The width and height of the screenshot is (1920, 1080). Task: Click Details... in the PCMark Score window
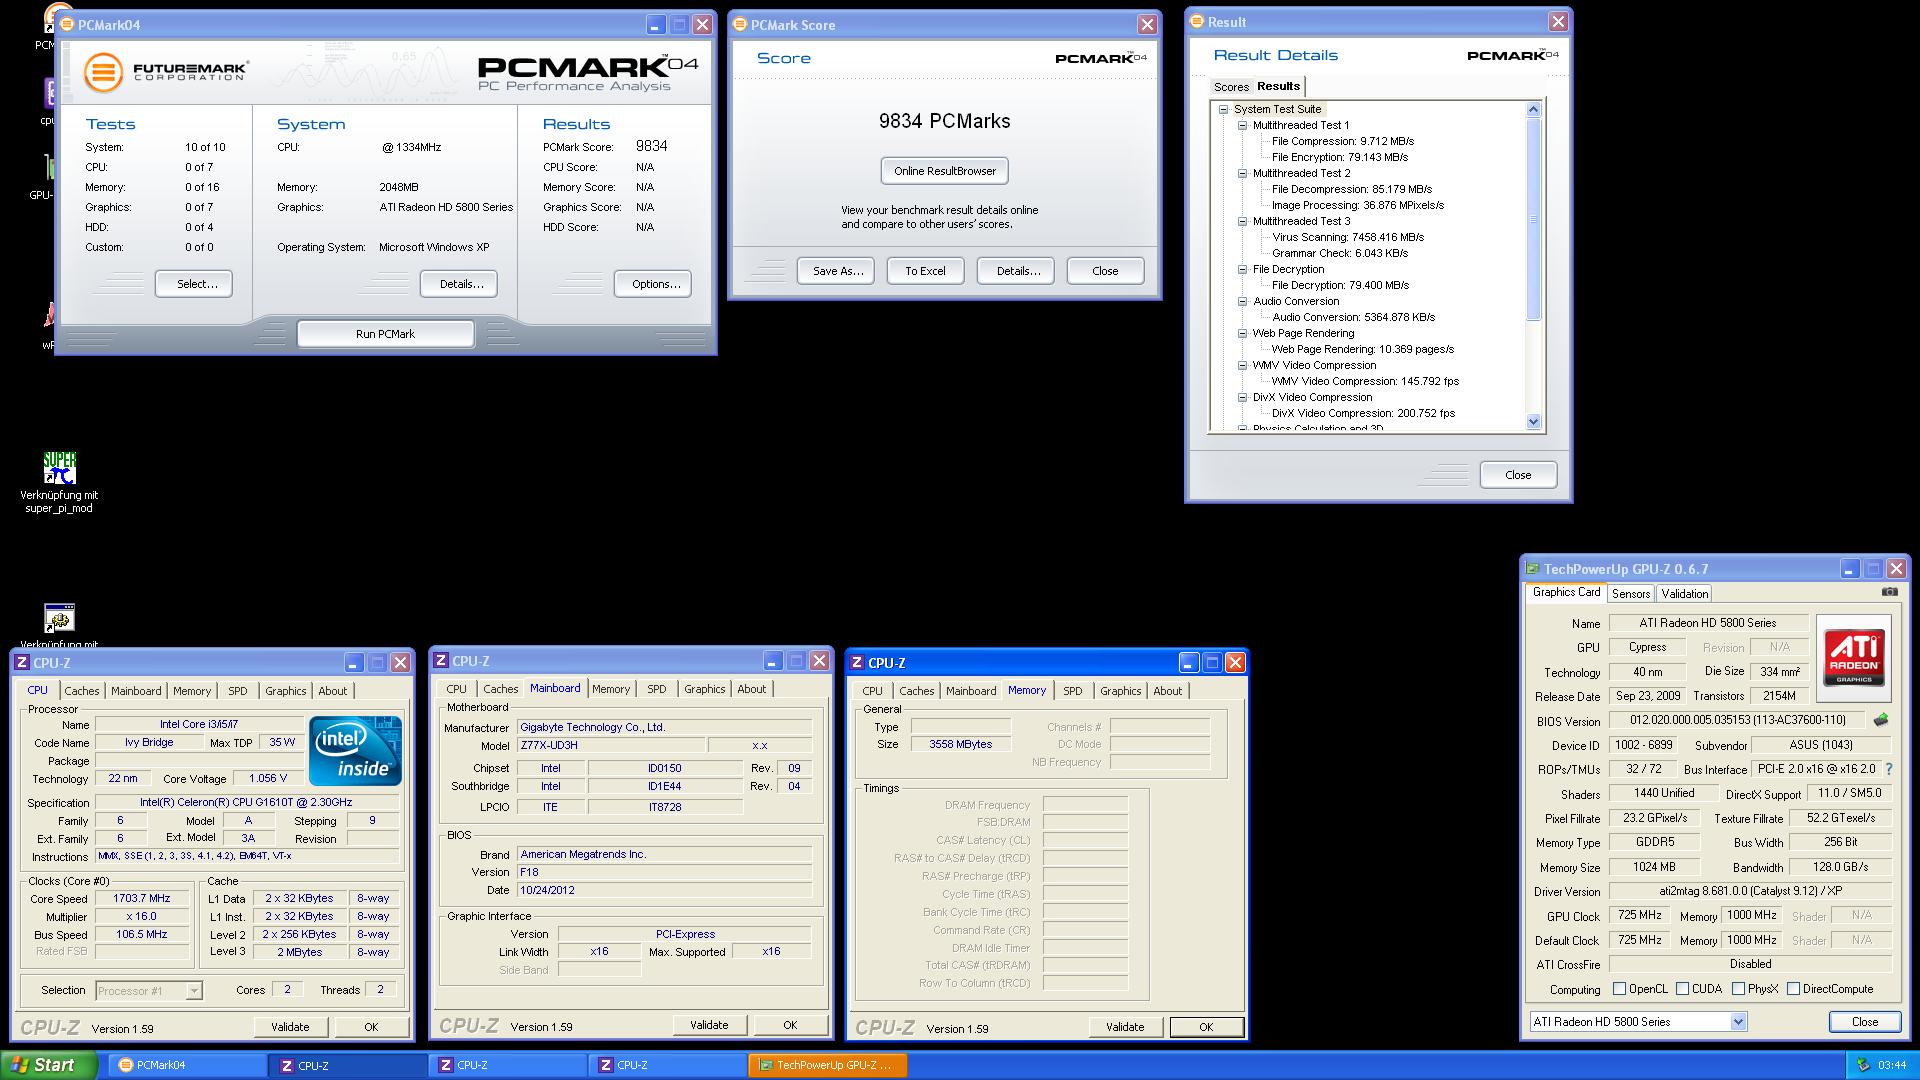tap(1018, 271)
